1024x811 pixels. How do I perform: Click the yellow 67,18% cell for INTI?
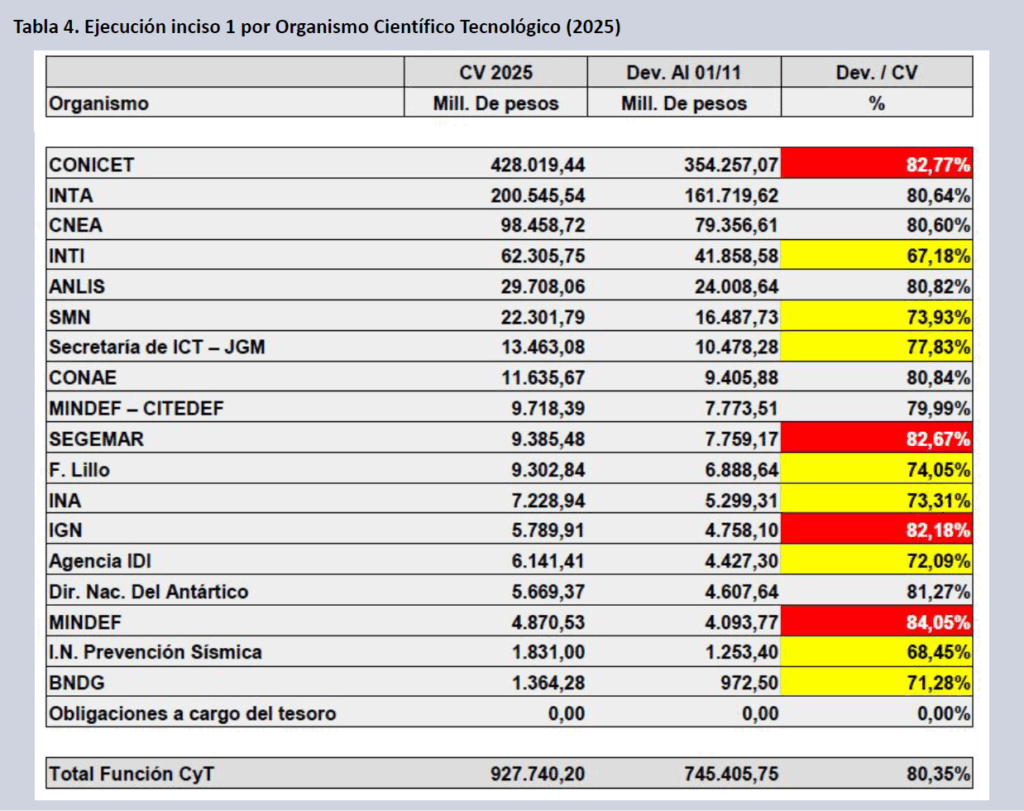(x=876, y=256)
